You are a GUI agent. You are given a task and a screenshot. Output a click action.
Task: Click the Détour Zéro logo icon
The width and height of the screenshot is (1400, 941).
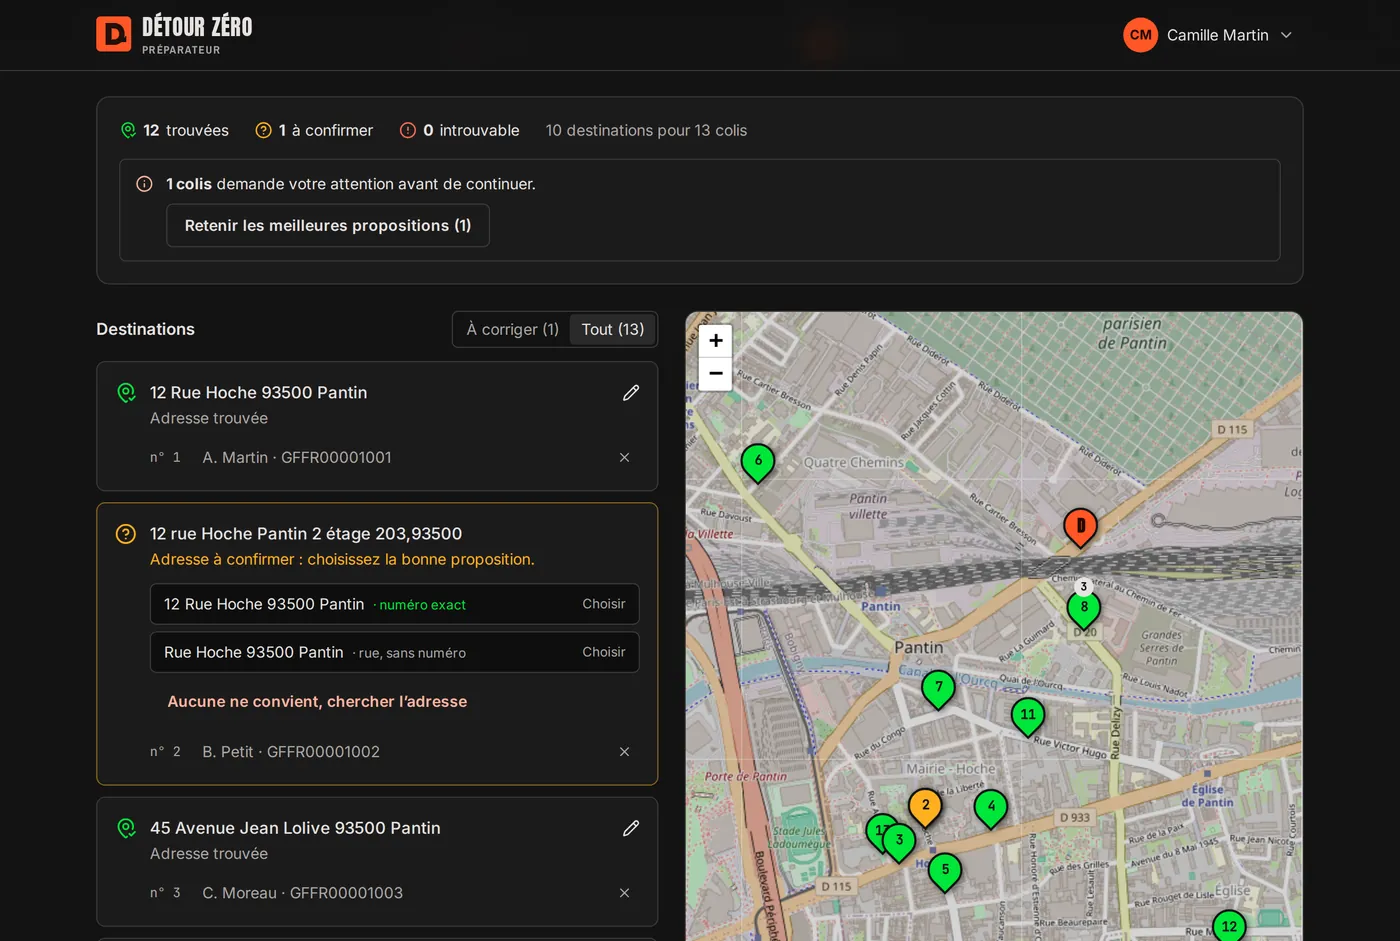tap(113, 34)
